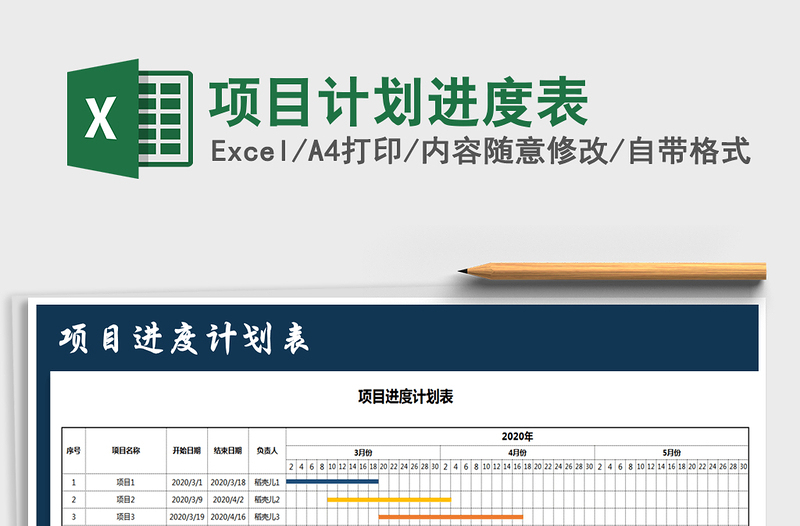
Task: Click serial number 3 in 项目3 row
Action: (73, 517)
